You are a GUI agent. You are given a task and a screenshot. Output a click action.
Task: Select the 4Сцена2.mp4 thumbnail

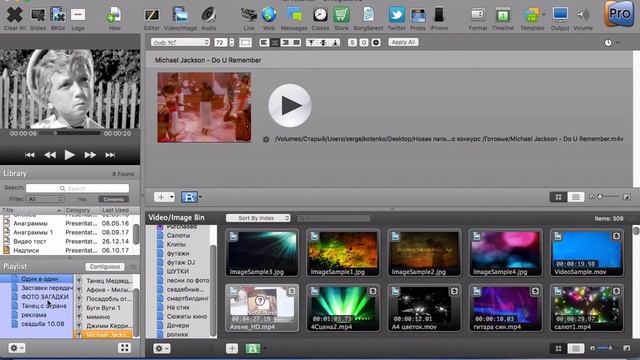tap(343, 308)
